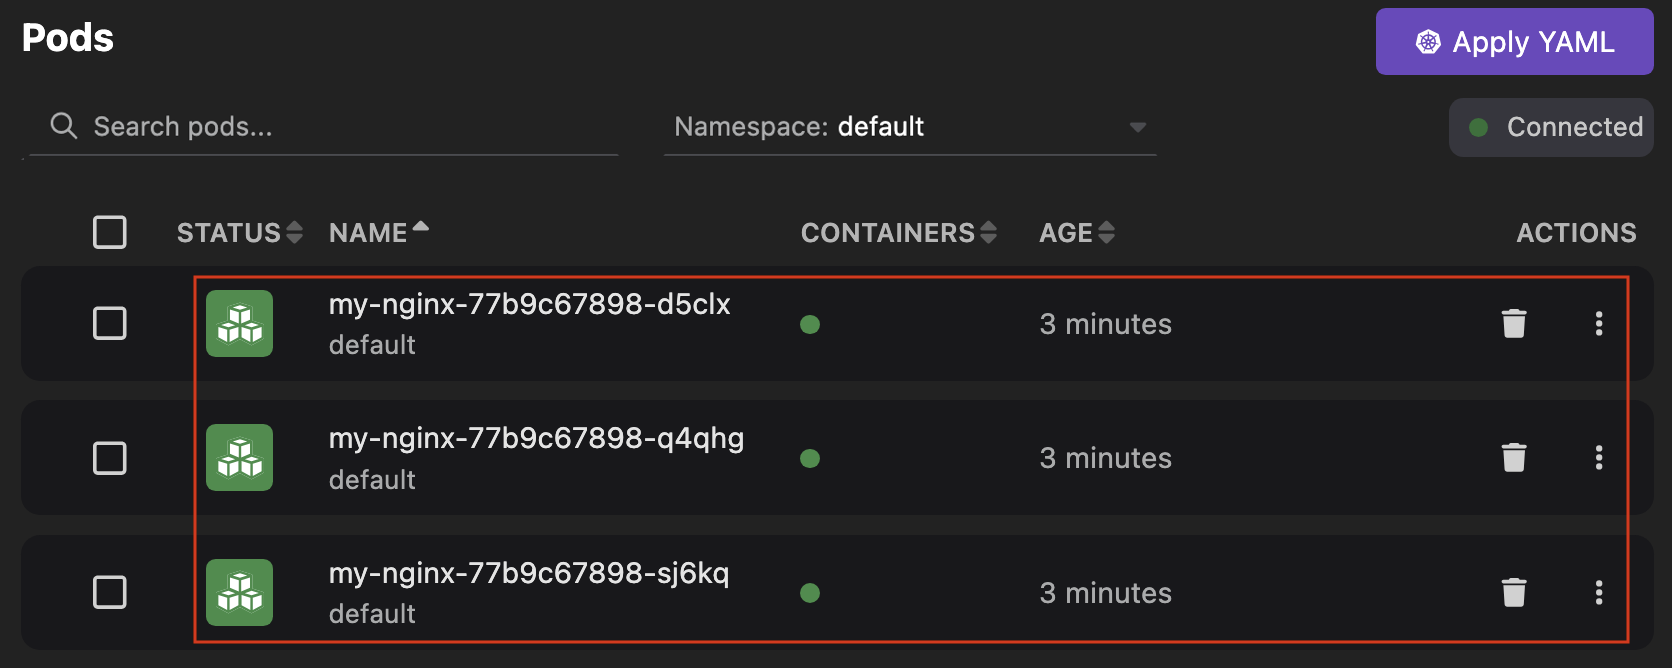Click the green container health dot for my-nginx-77b9c67898-q4qhg
Viewport: 1672px width, 668px height.
(x=810, y=457)
